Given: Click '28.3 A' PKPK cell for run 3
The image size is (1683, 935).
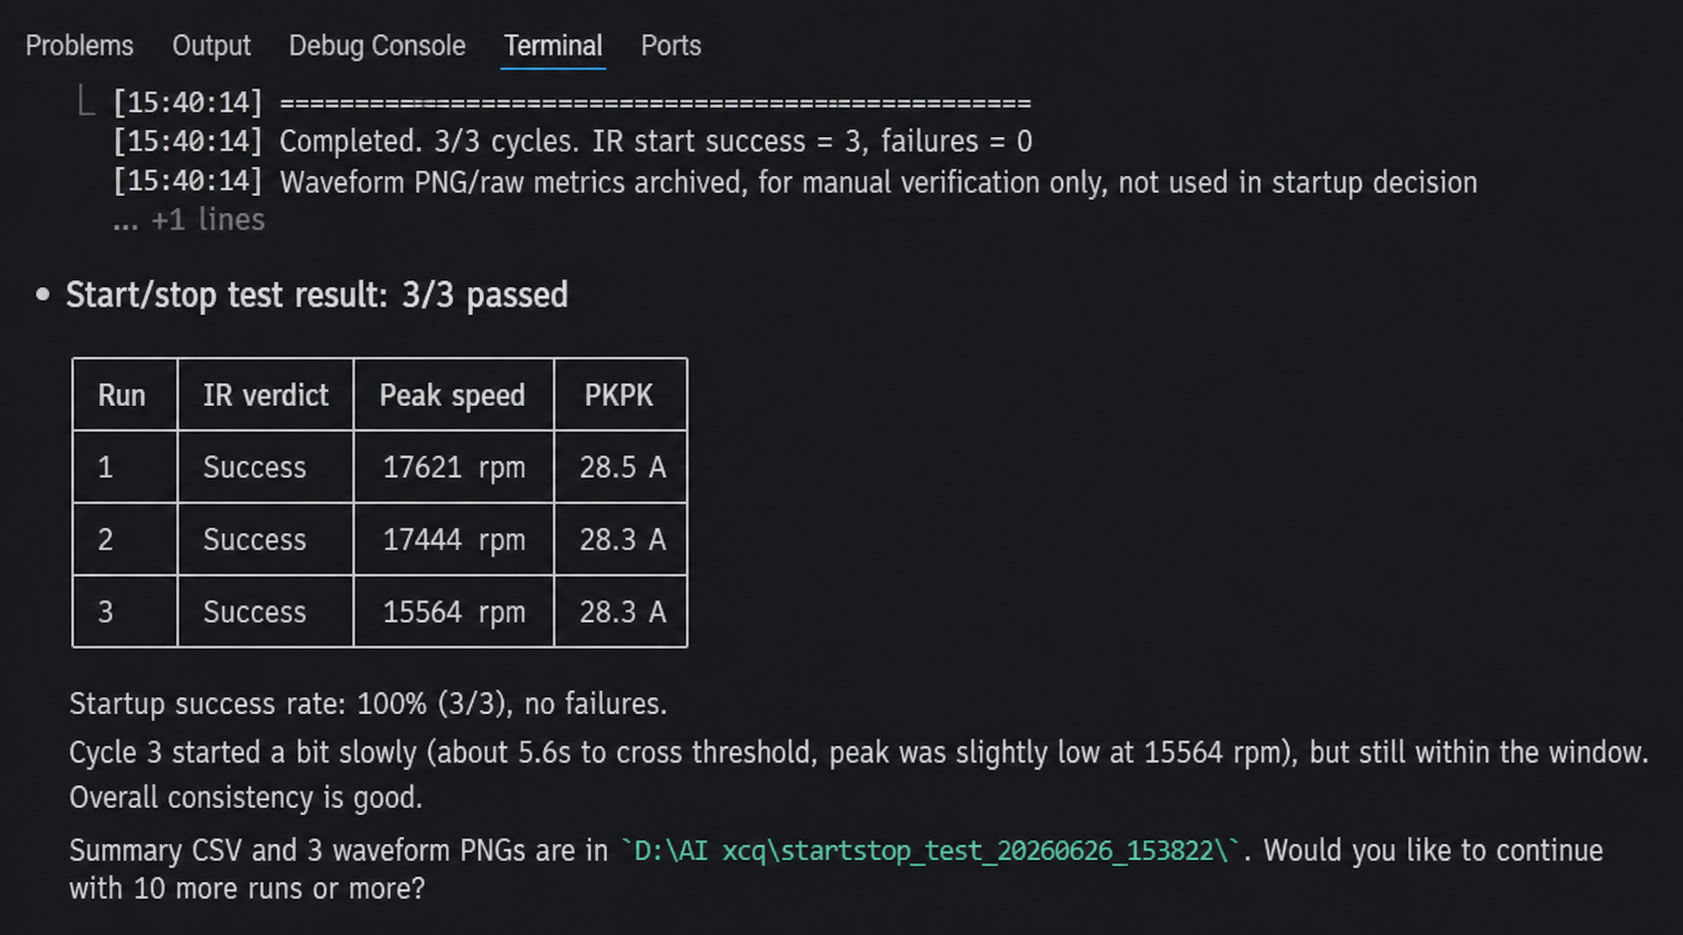Looking at the screenshot, I should (x=620, y=611).
